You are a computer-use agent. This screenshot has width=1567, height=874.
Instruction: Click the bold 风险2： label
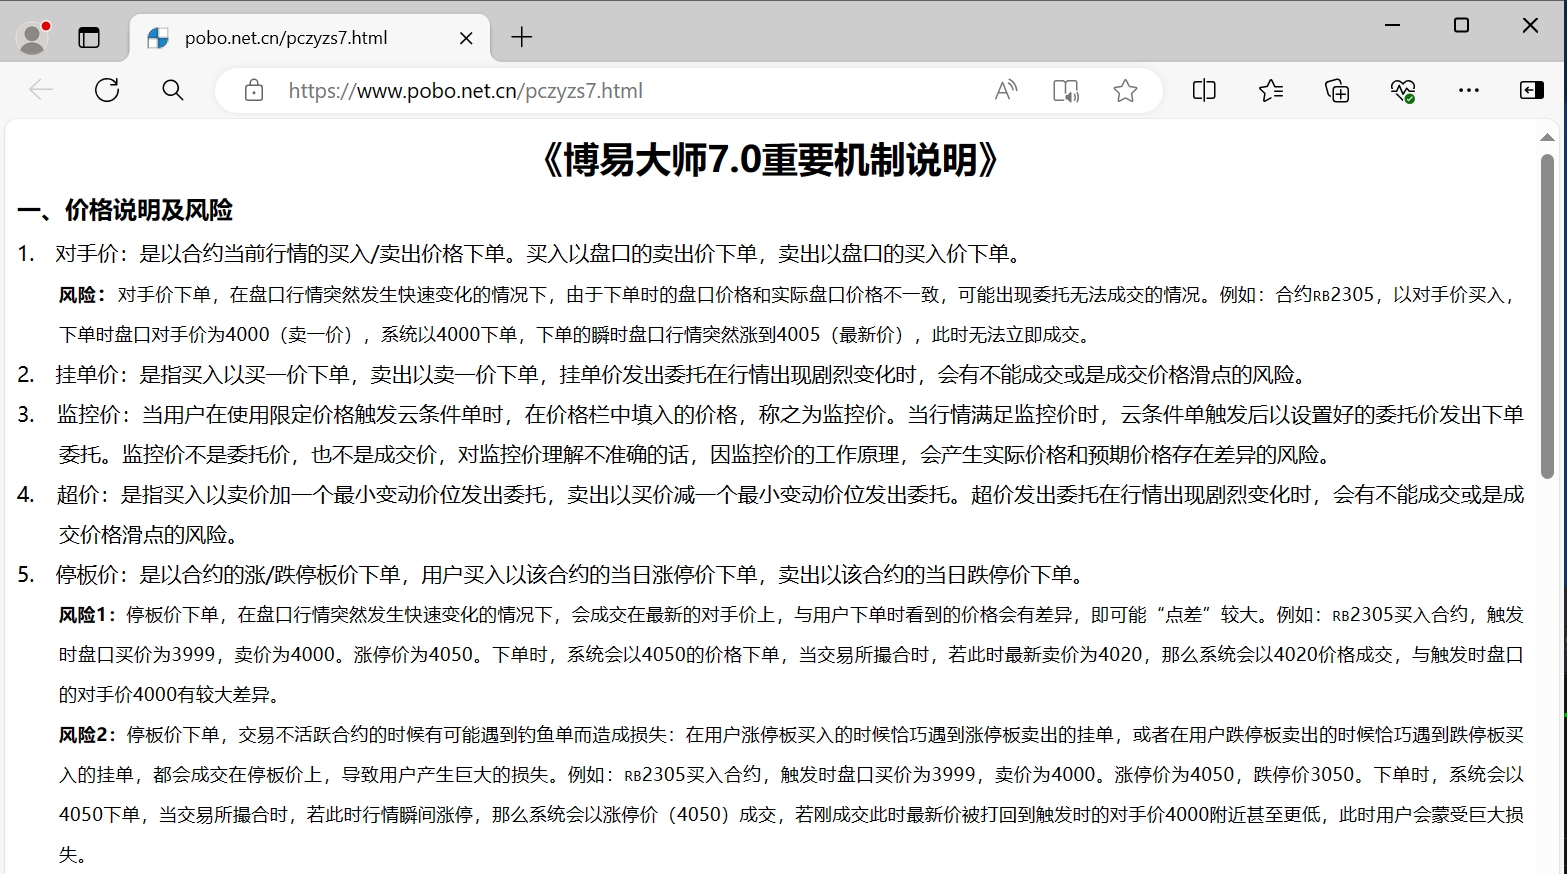(x=88, y=735)
